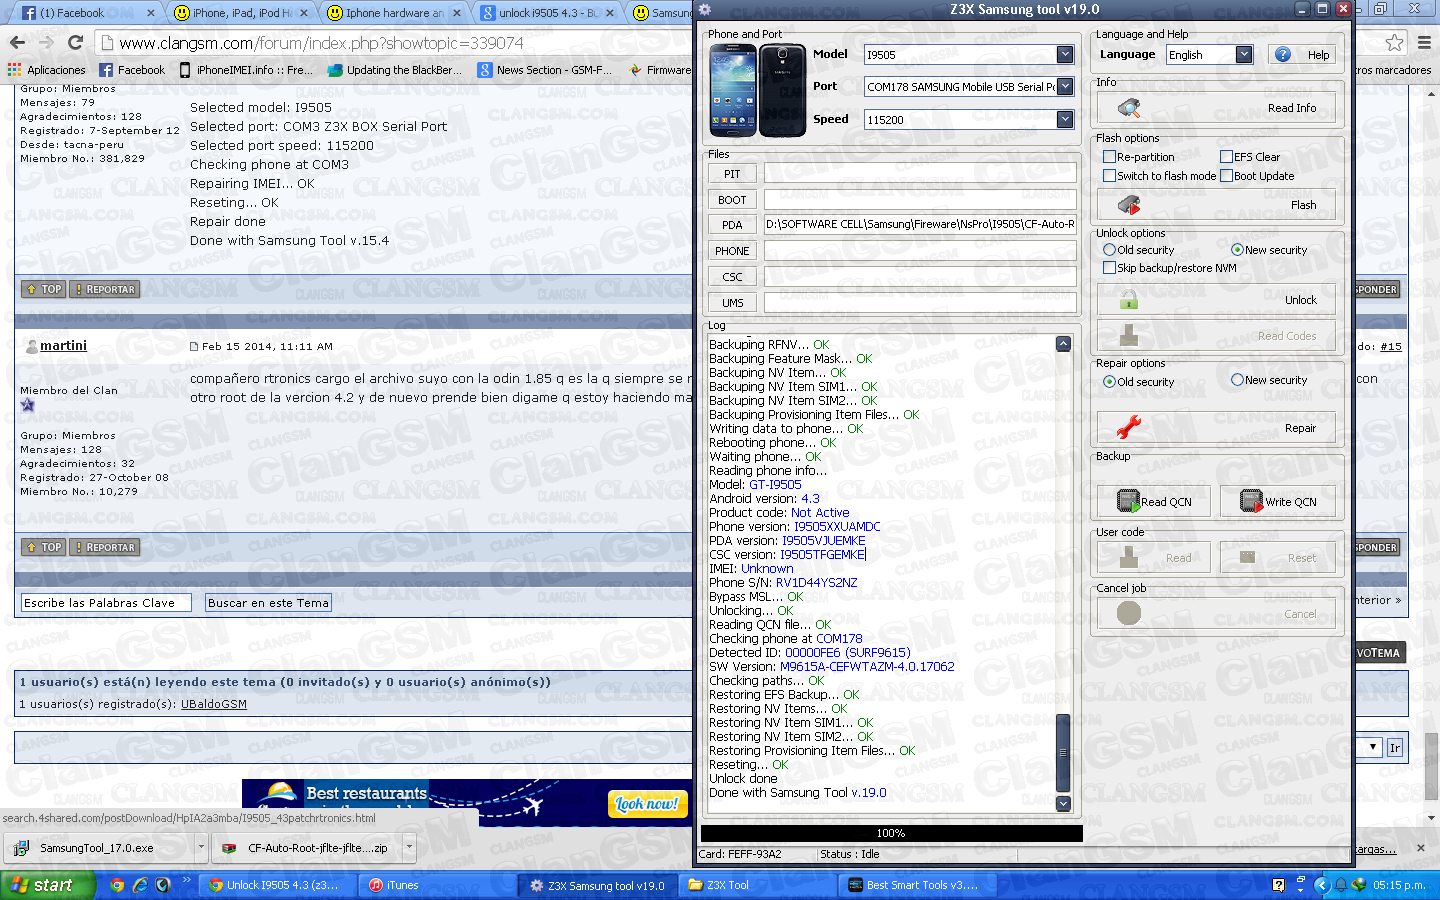The image size is (1440, 900).
Task: Click the martini username link
Action: pyautogui.click(x=63, y=345)
